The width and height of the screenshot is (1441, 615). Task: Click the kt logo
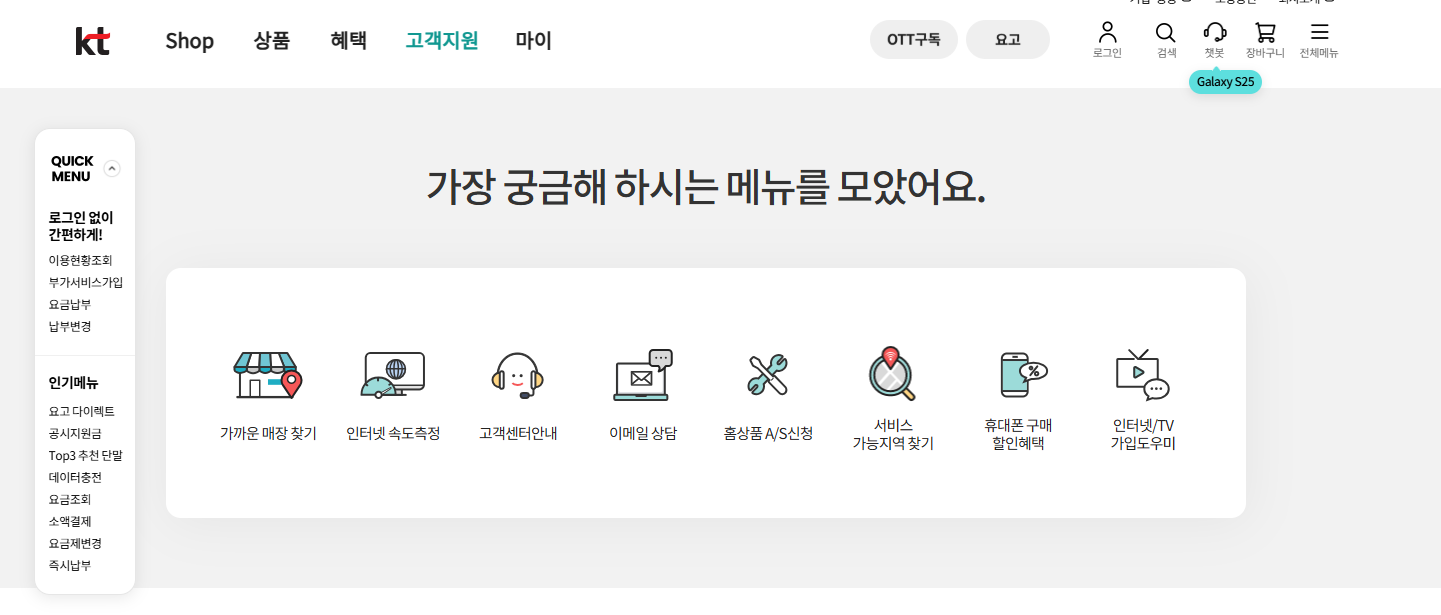(x=92, y=41)
